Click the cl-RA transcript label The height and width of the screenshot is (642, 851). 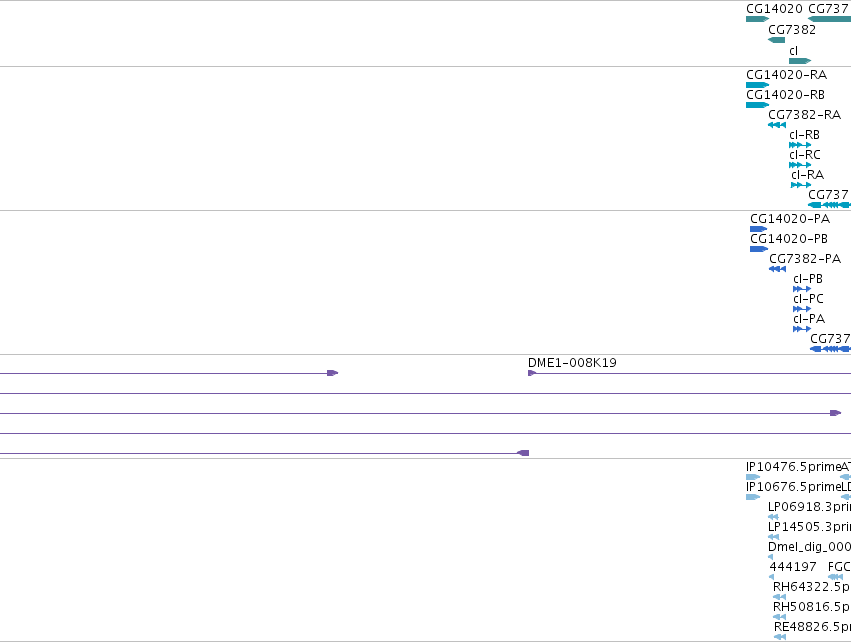[808, 175]
